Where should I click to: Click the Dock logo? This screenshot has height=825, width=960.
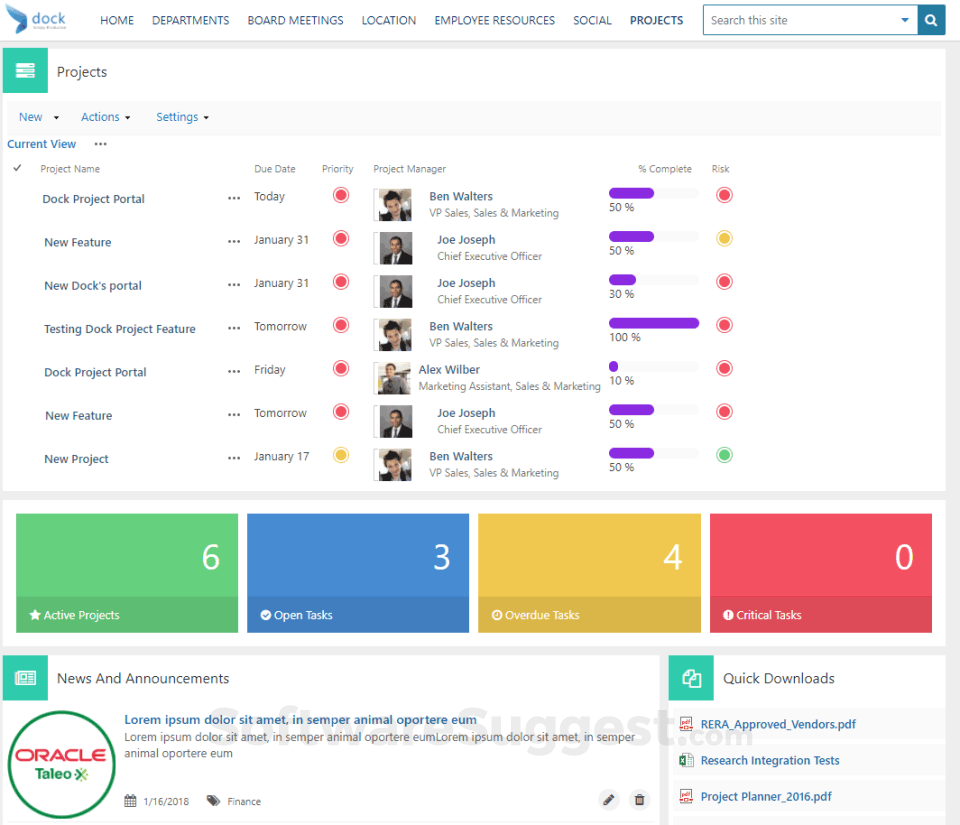[37, 20]
